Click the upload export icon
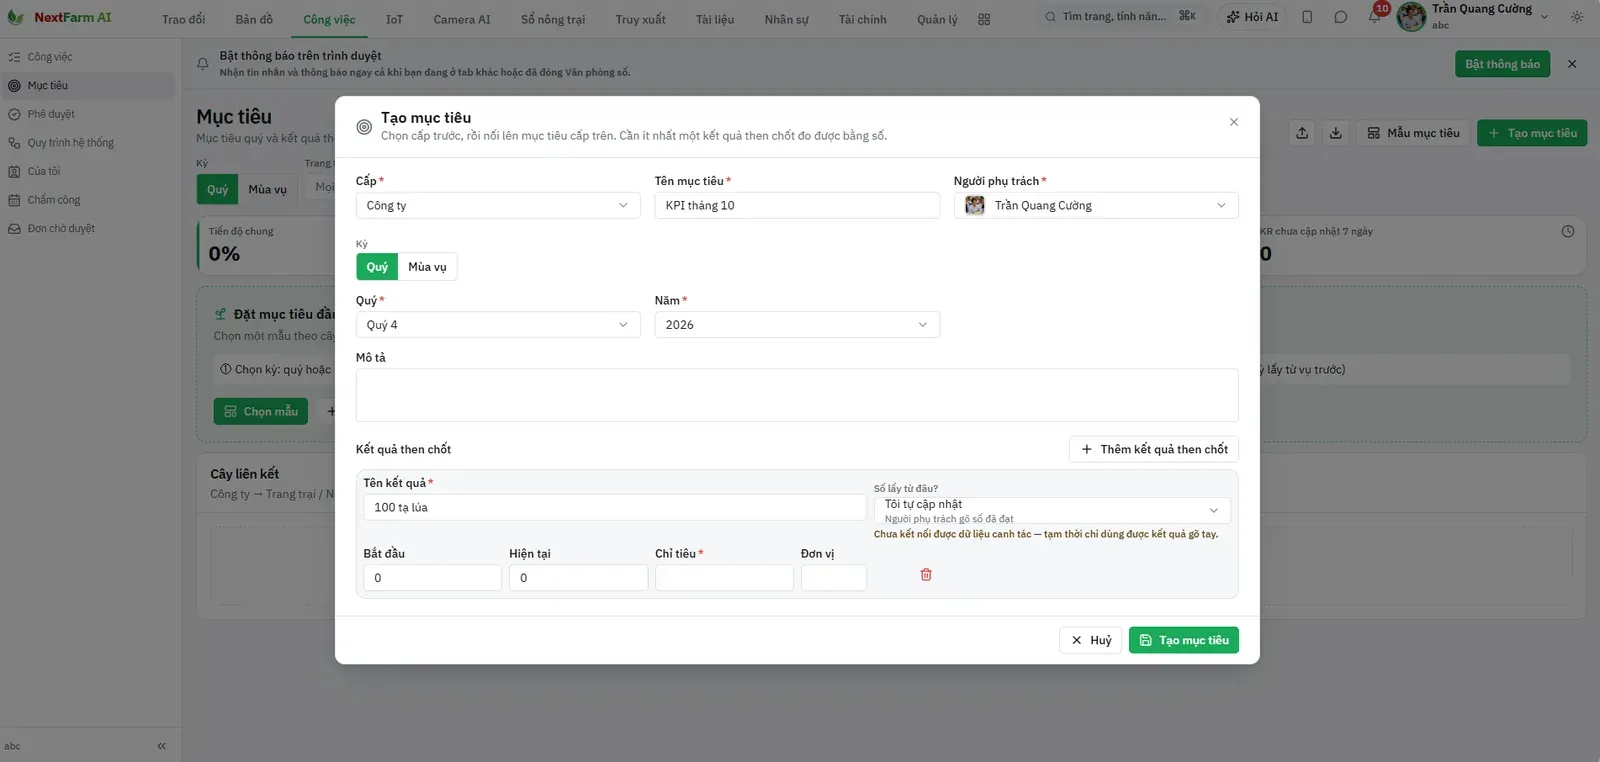 (x=1302, y=133)
